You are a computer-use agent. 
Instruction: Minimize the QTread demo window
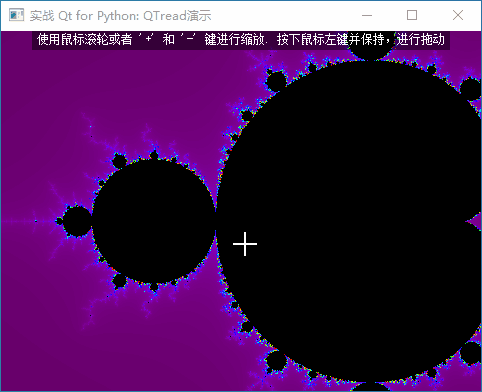click(367, 15)
